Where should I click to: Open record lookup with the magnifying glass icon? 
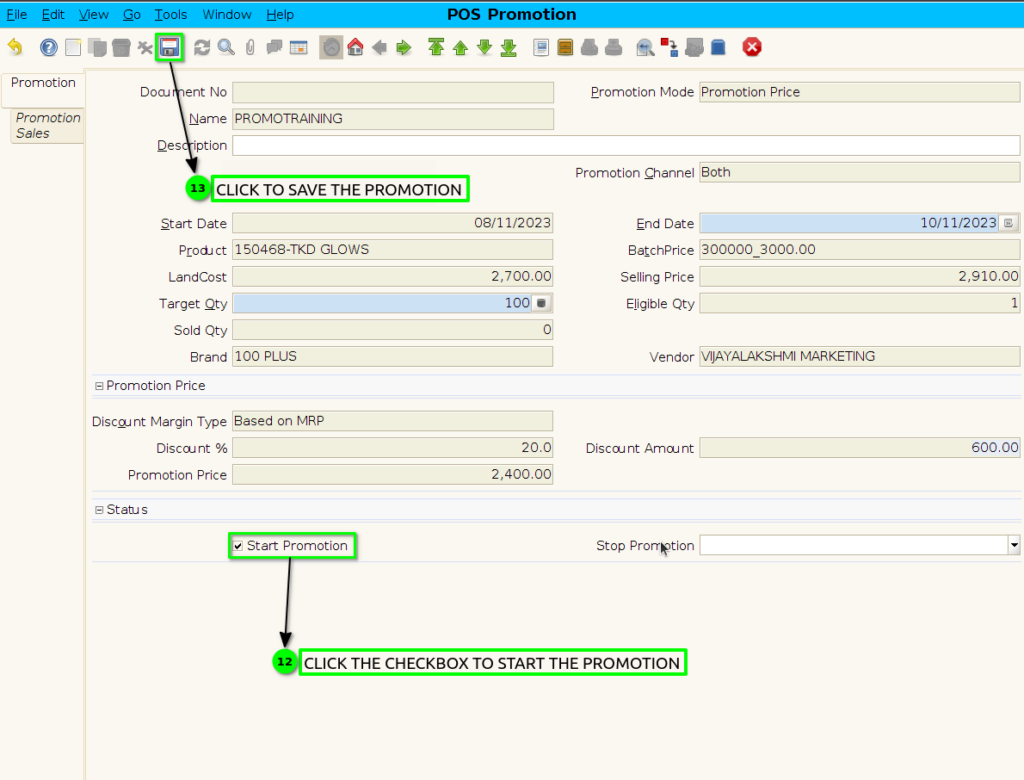226,47
